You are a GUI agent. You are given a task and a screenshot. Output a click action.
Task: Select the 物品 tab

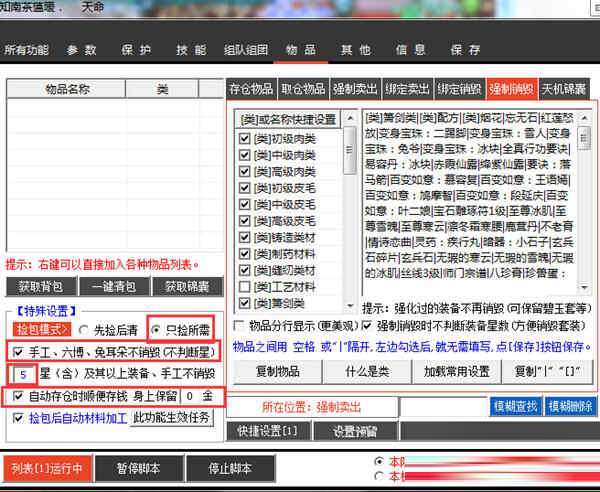pos(301,50)
